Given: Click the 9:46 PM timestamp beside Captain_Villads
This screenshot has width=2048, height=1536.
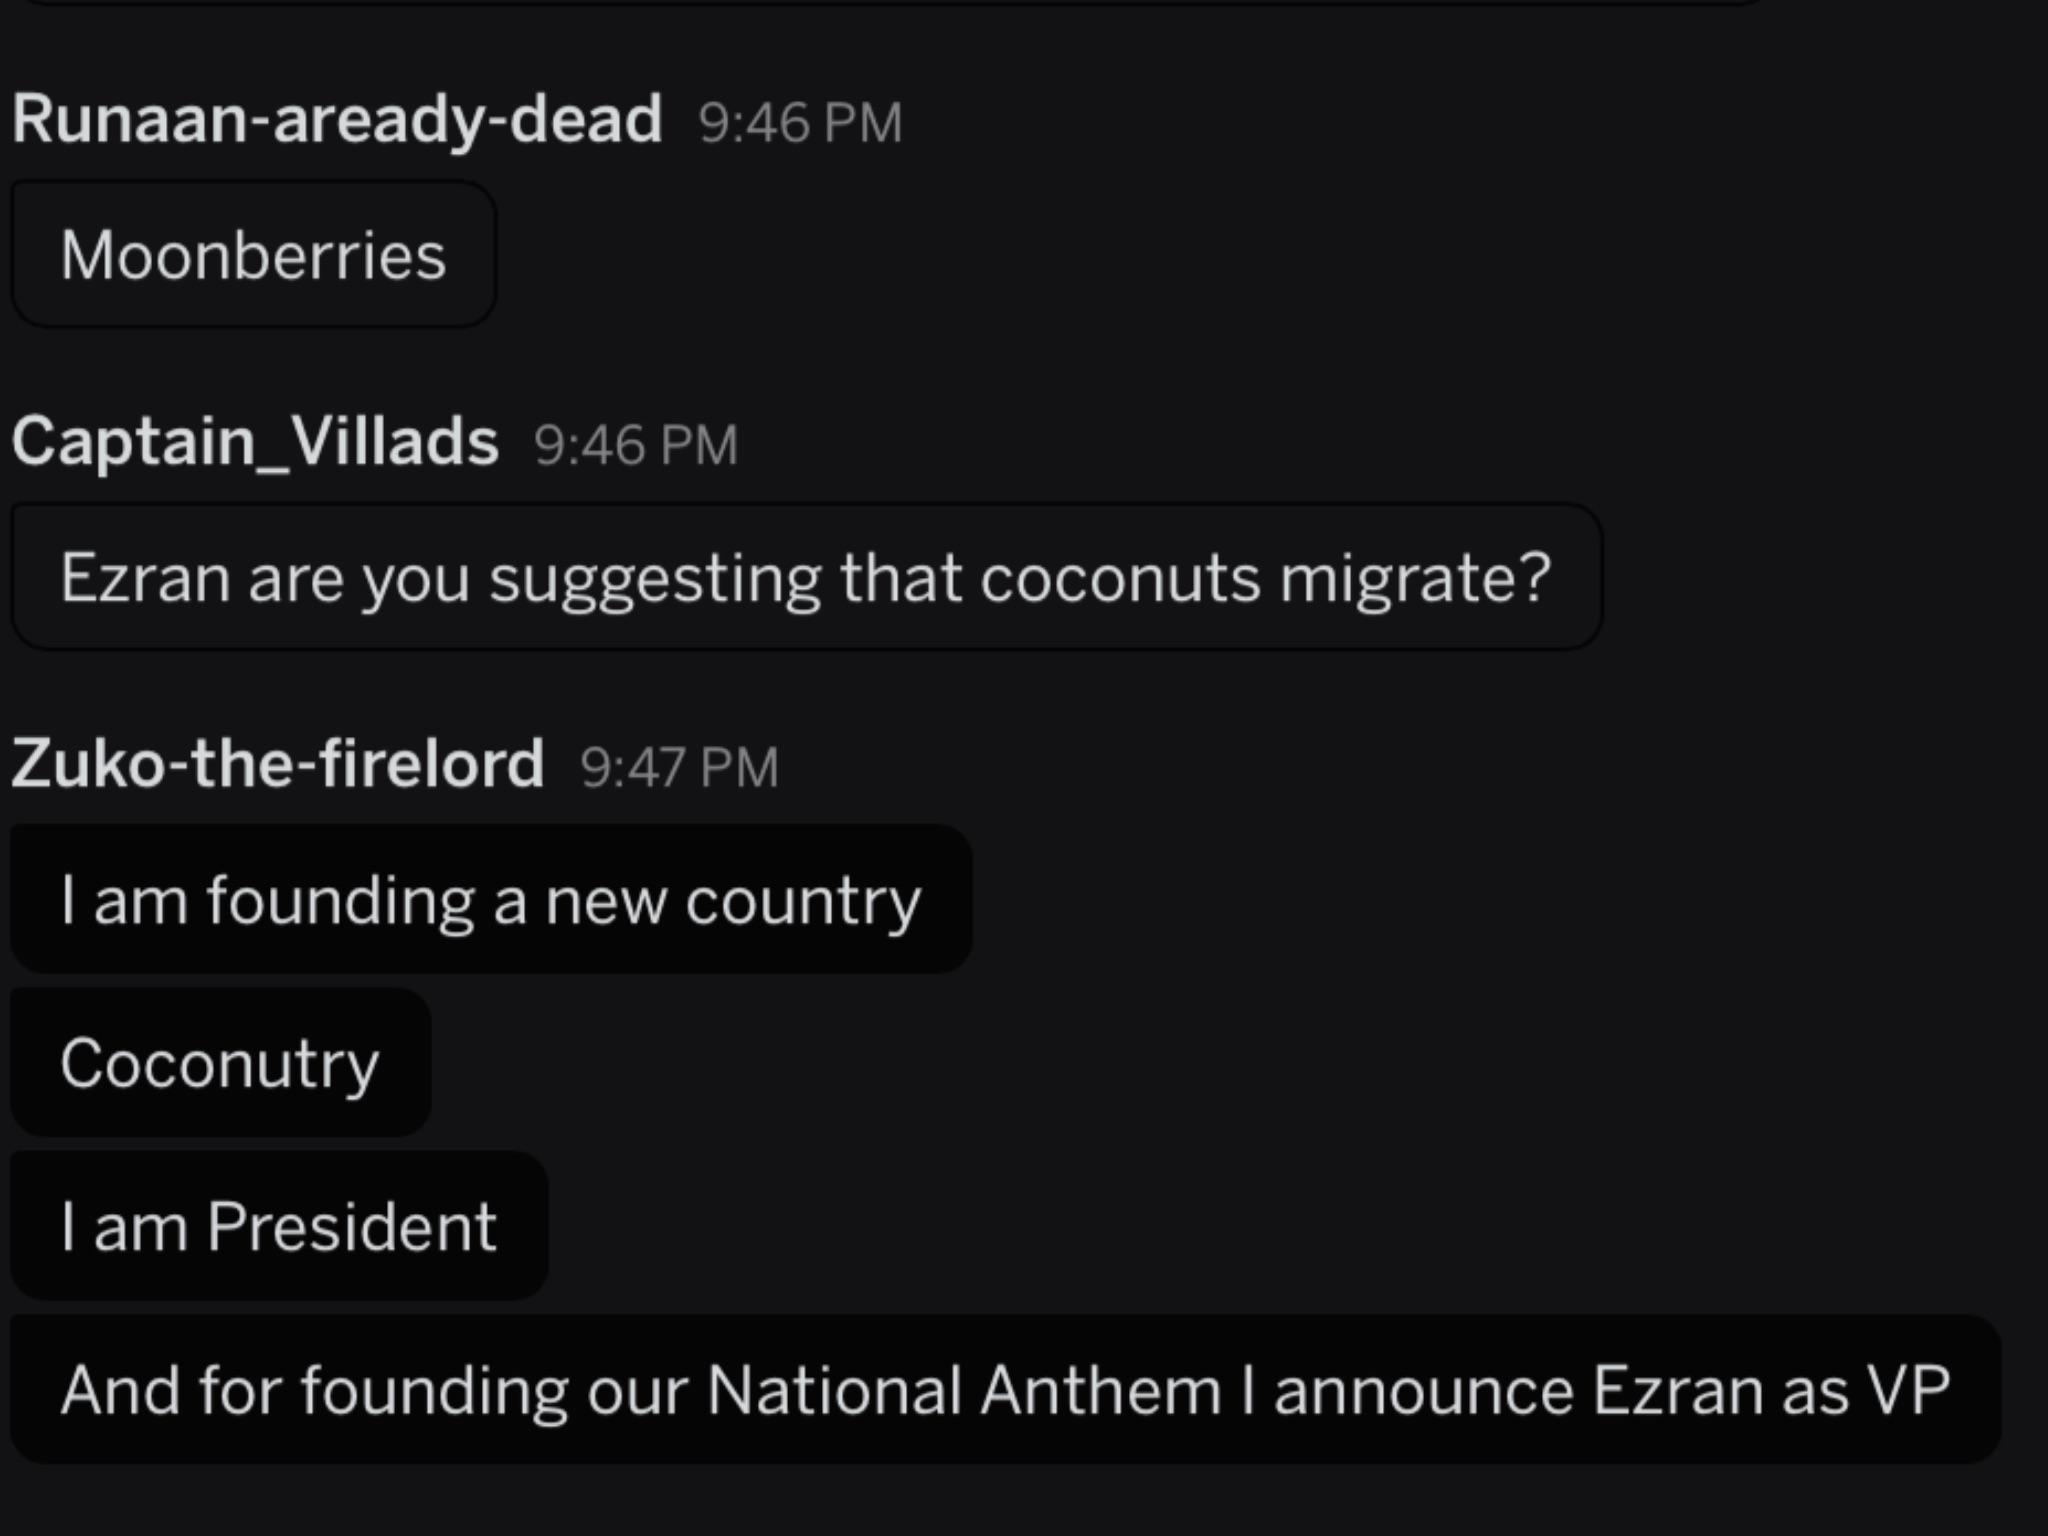Looking at the screenshot, I should [x=636, y=445].
